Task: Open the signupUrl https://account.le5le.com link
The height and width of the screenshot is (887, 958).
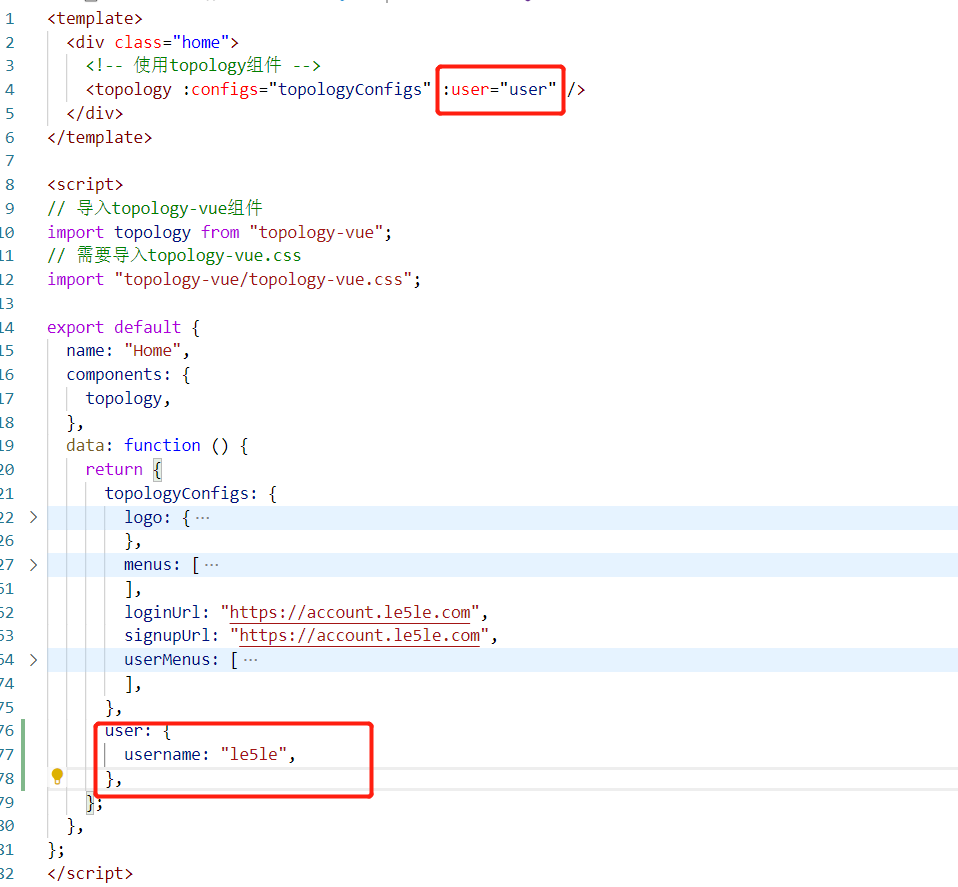Action: click(360, 636)
